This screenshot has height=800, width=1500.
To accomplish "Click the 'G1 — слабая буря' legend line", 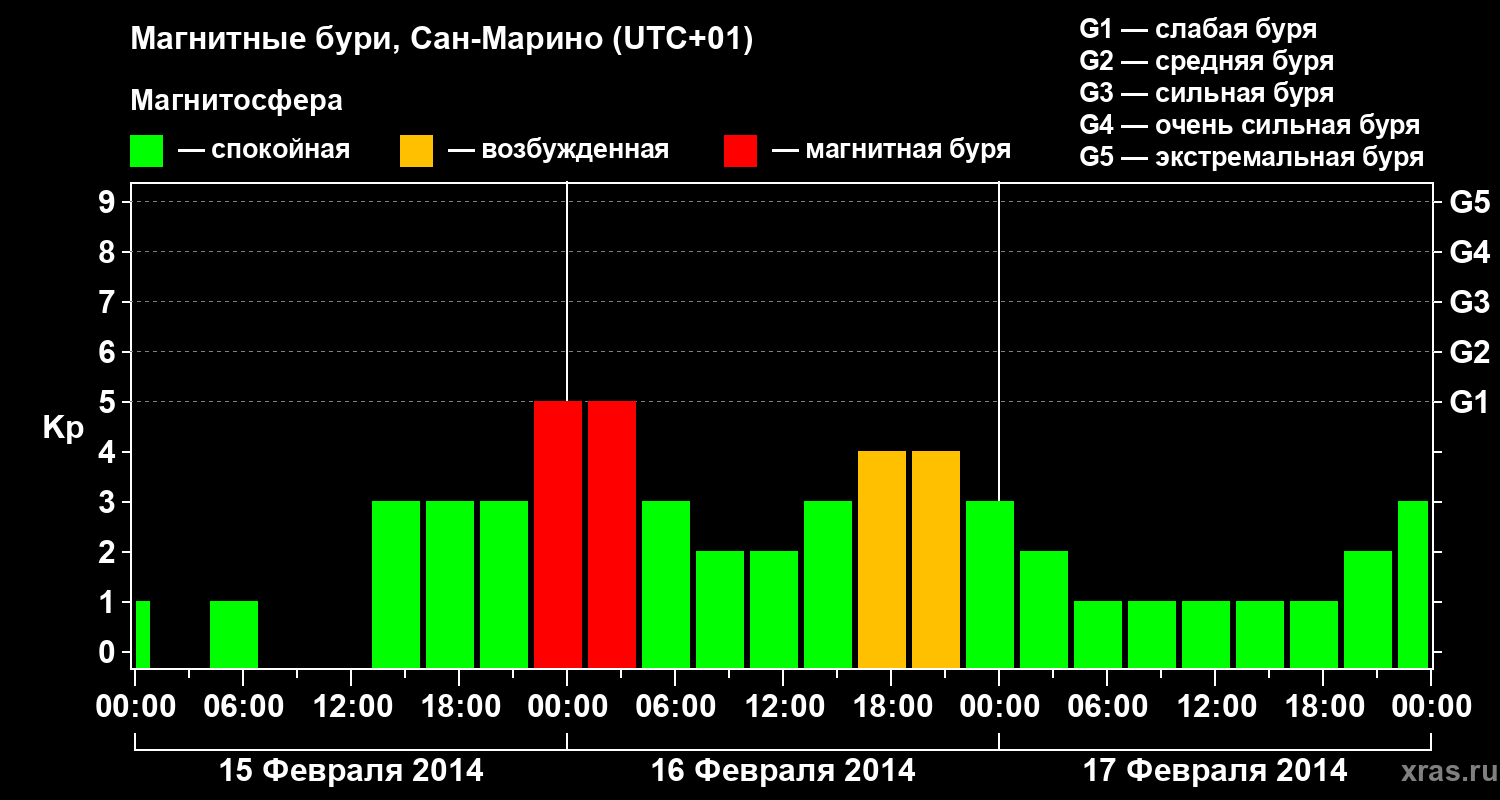I will (x=1198, y=29).
